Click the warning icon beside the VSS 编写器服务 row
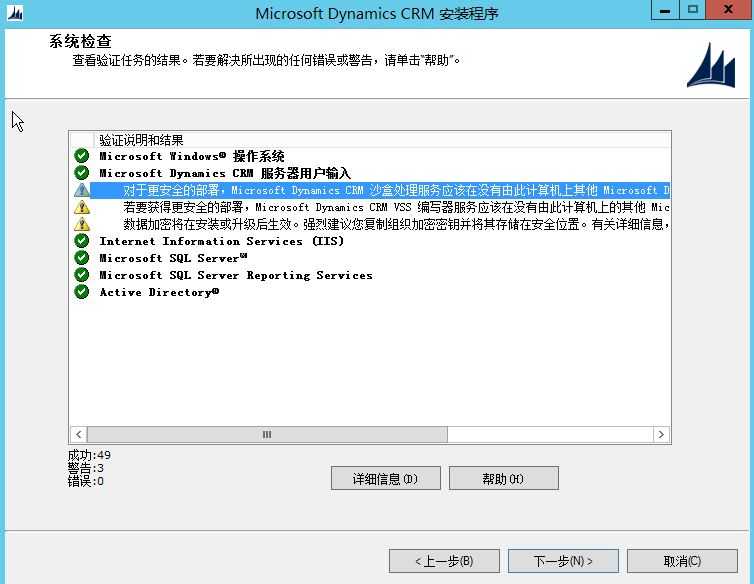 82,207
